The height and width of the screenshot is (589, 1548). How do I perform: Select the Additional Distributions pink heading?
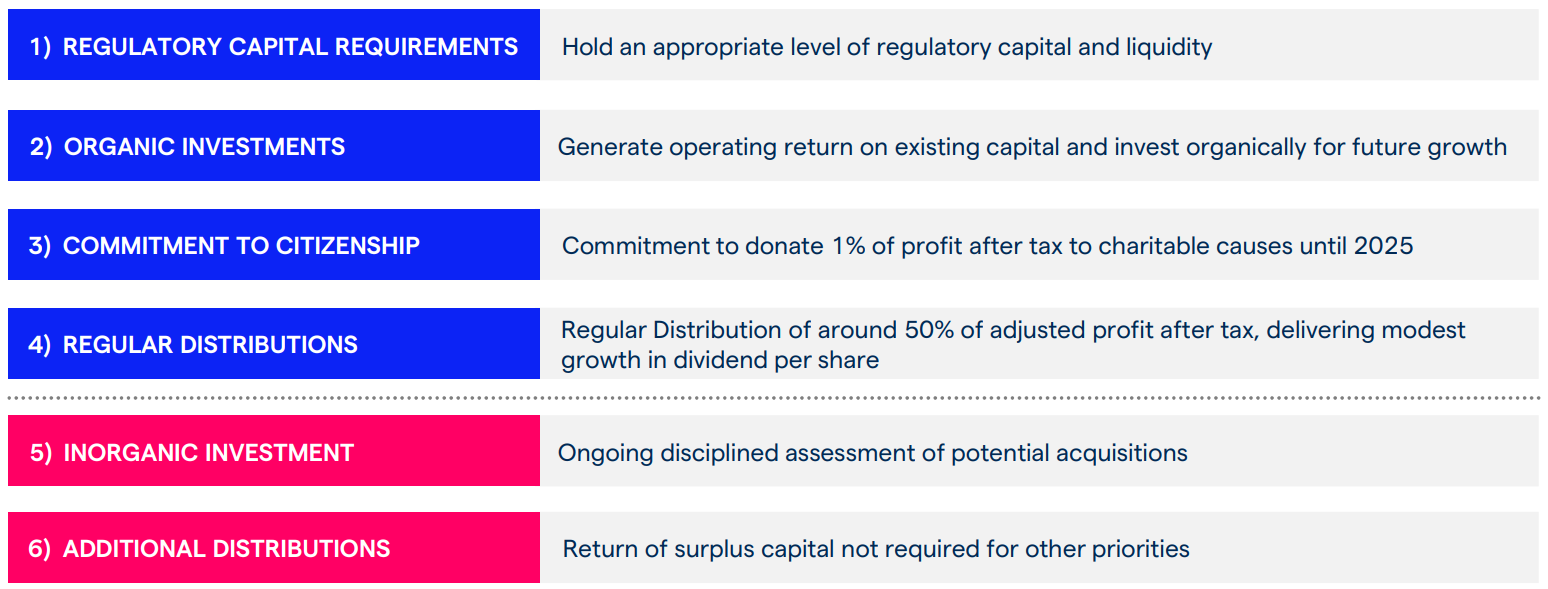[x=274, y=548]
